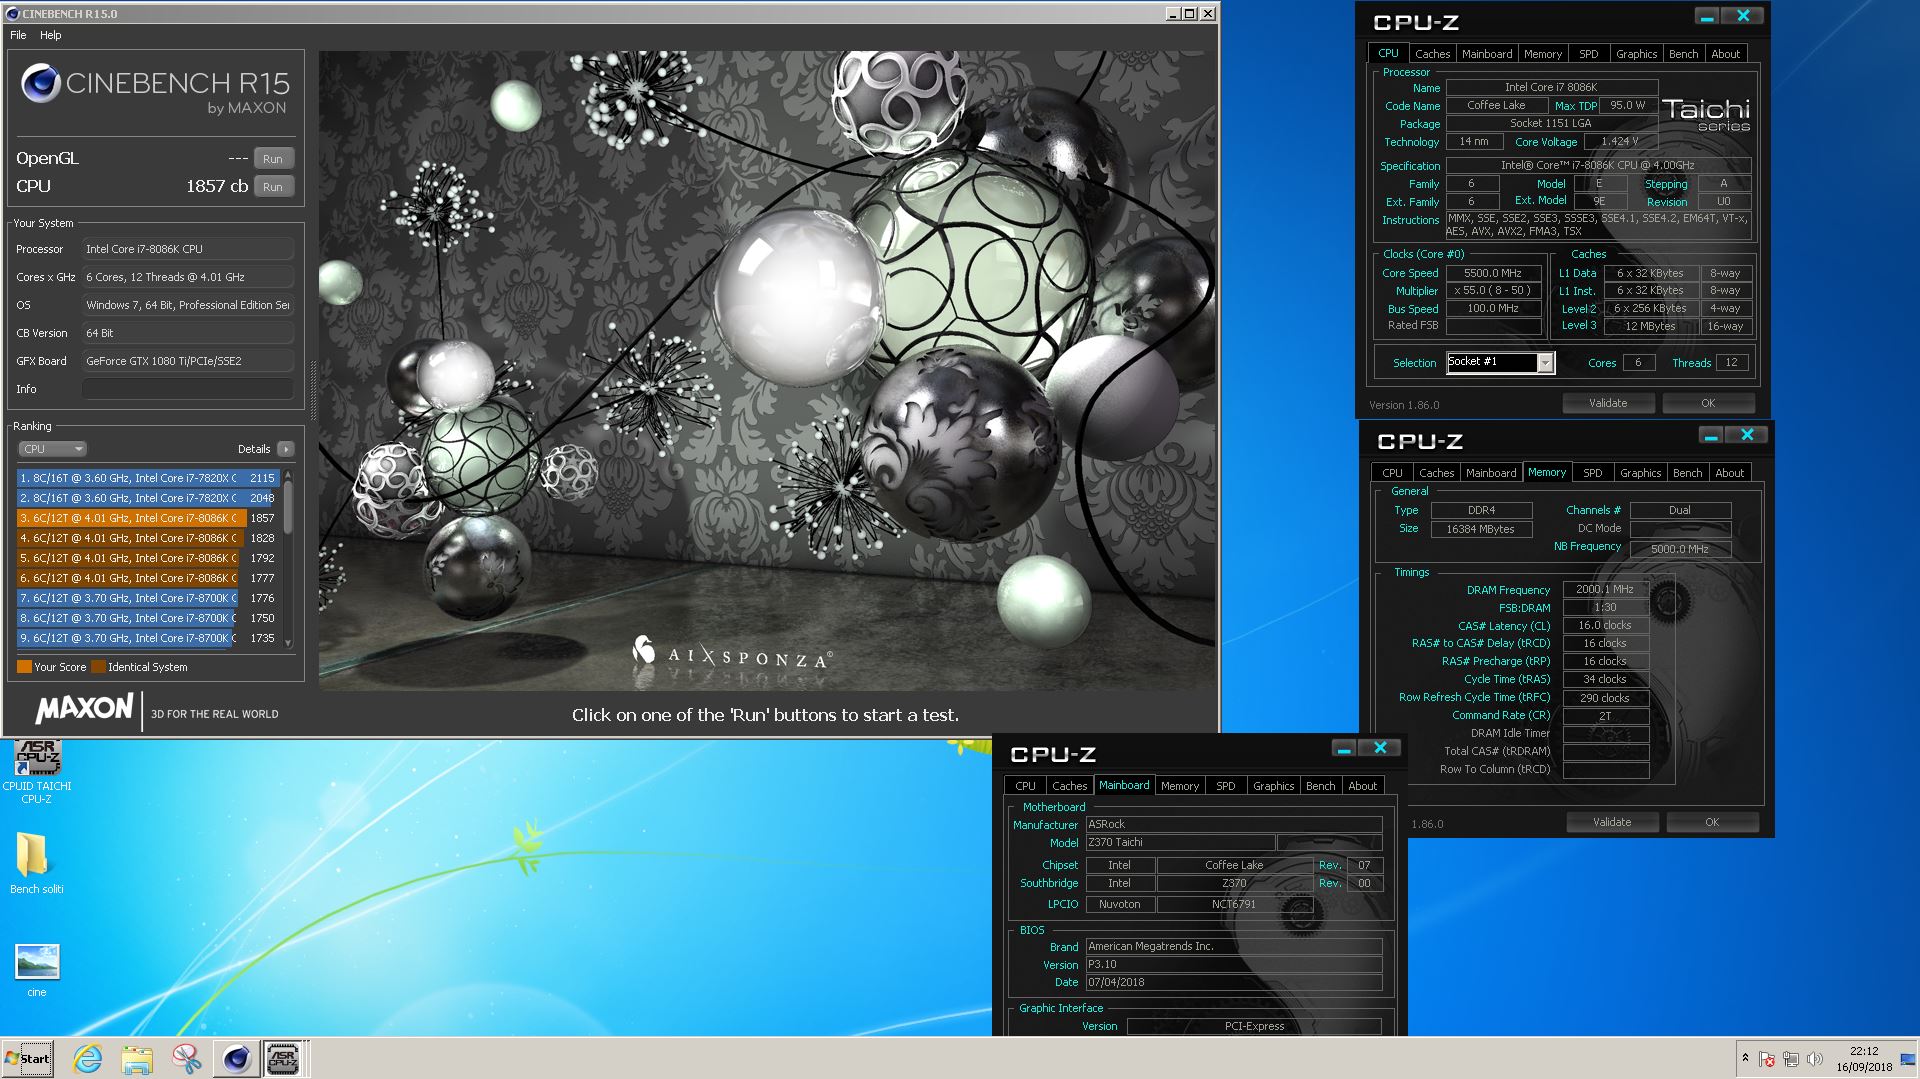Select ranking row 7 score 1776
Viewport: 1920px width, 1079px height.
(x=147, y=598)
